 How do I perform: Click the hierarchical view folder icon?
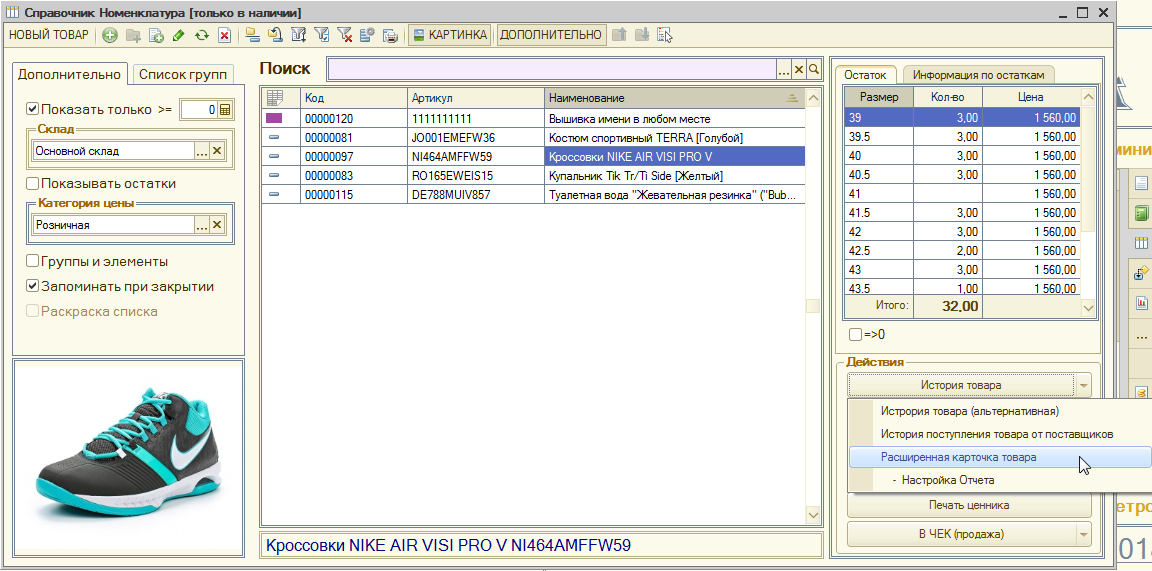pos(253,35)
